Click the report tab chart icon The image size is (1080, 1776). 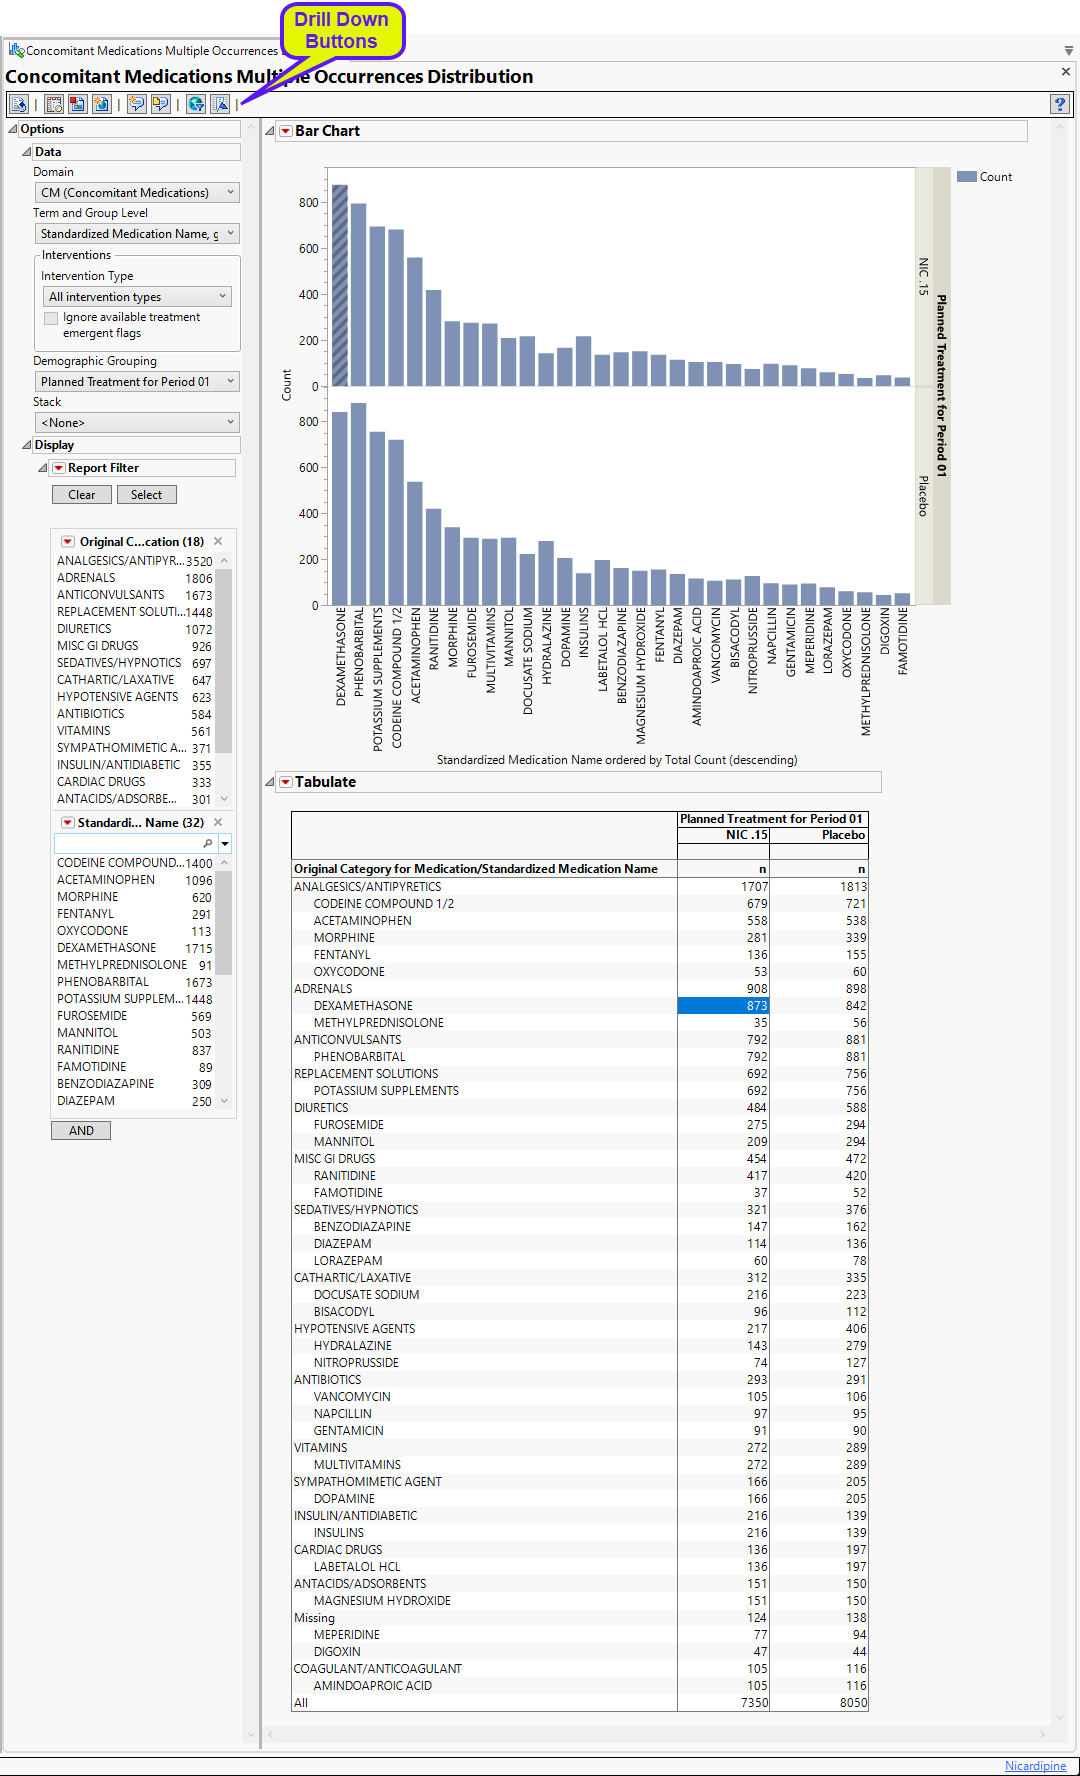(16, 50)
